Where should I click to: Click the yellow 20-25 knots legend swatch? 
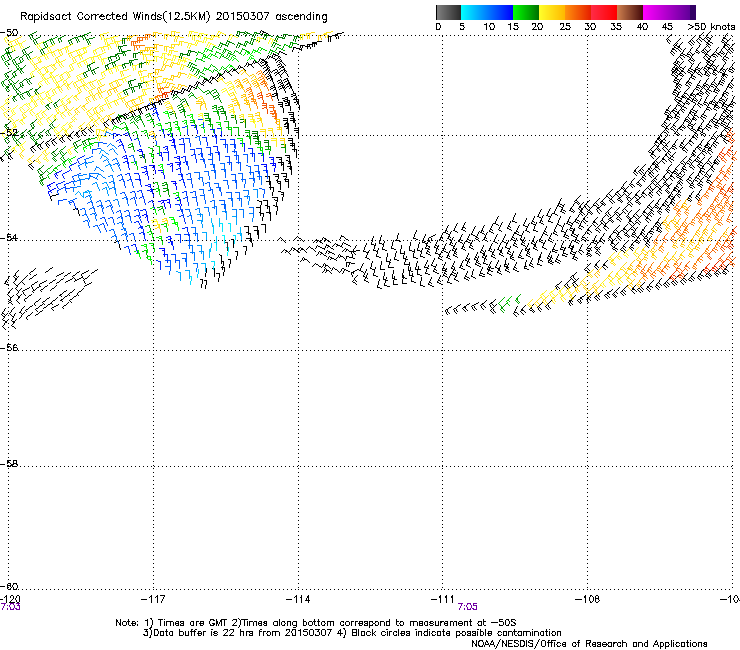pyautogui.click(x=552, y=12)
